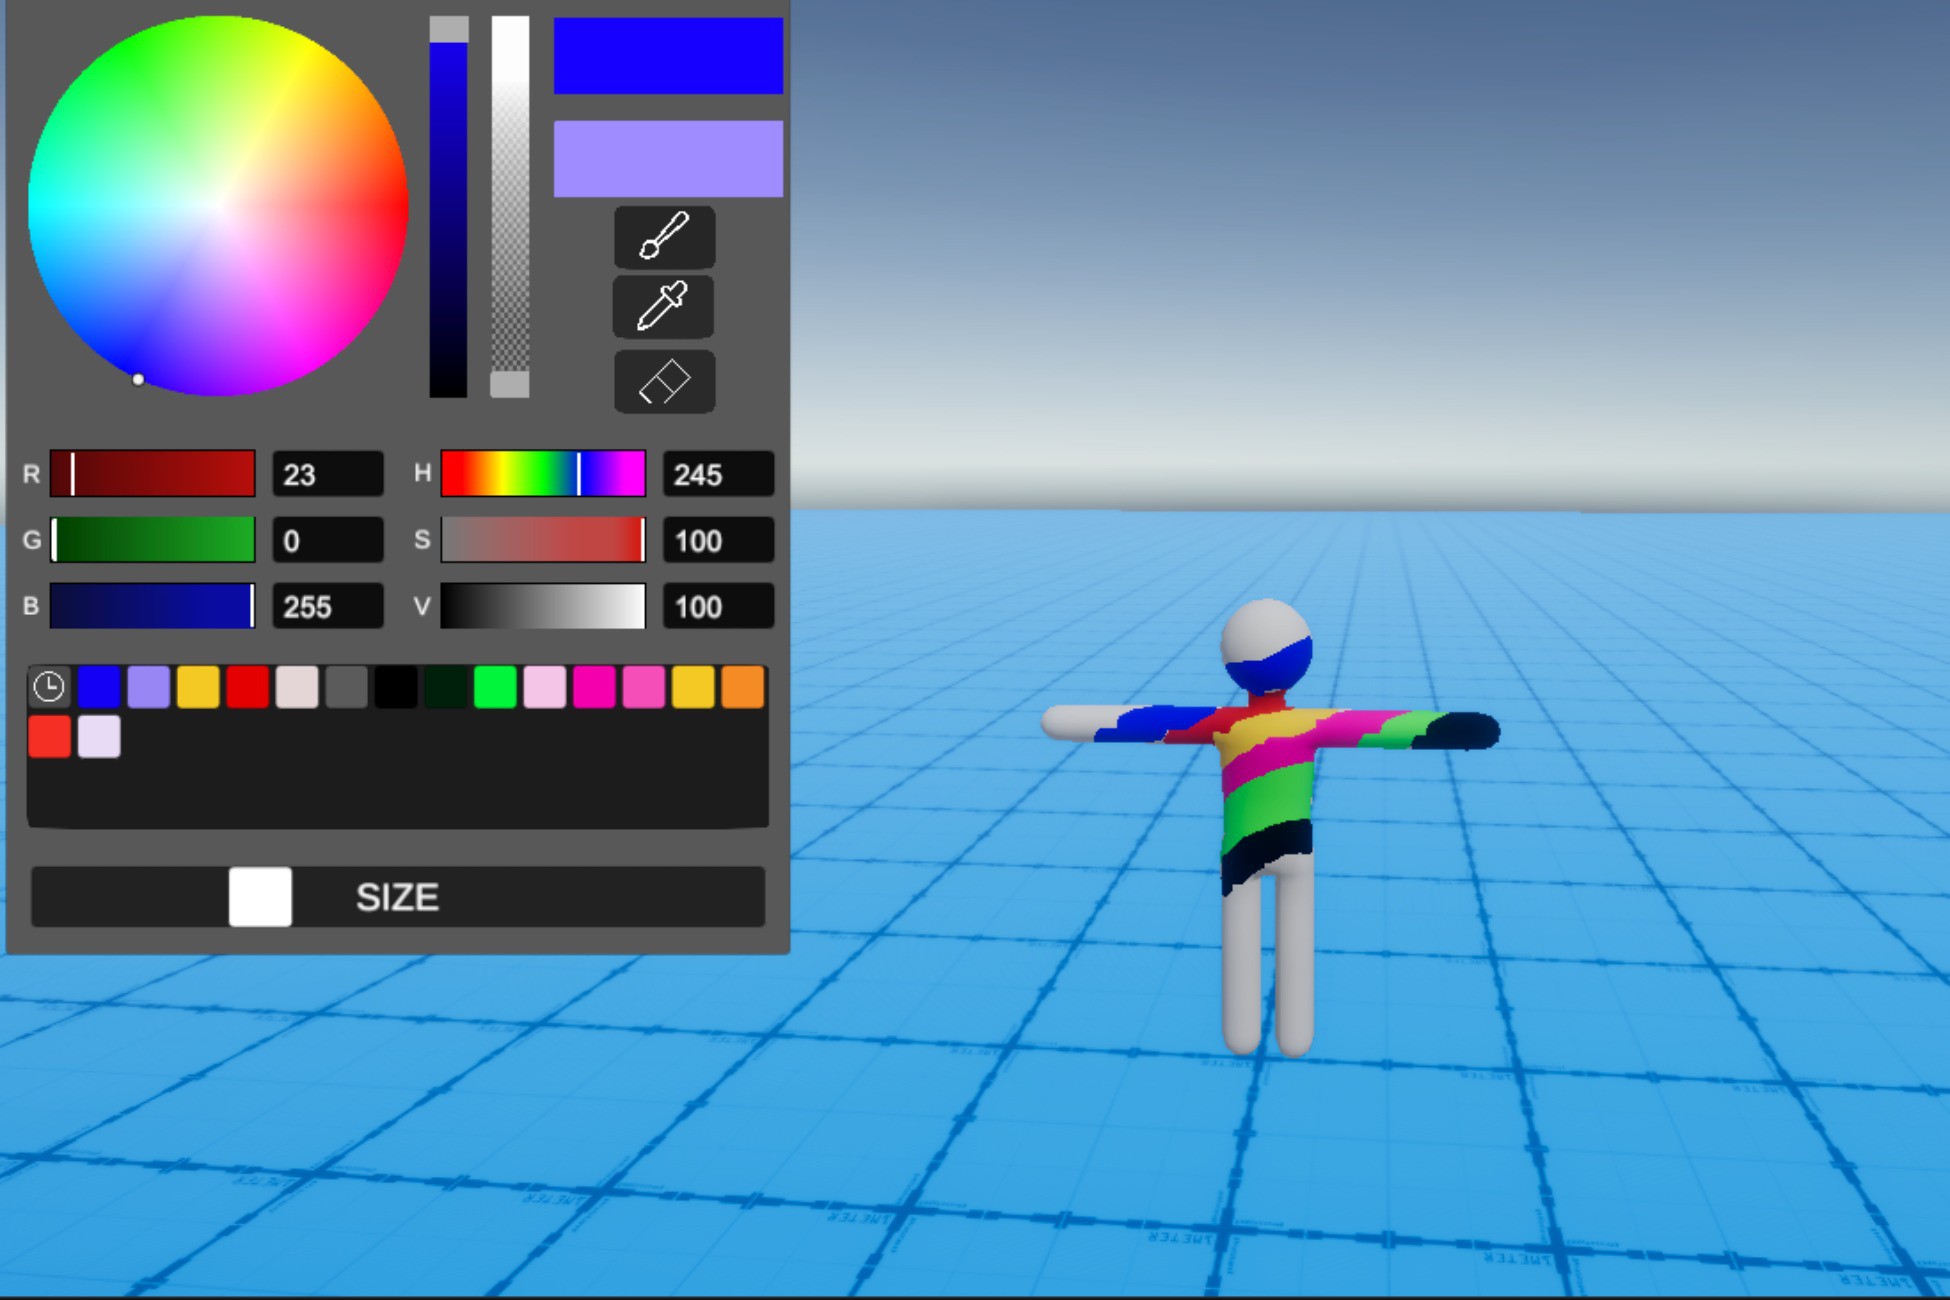The width and height of the screenshot is (1950, 1300).
Task: Click the red channel R slider bar
Action: click(x=152, y=474)
